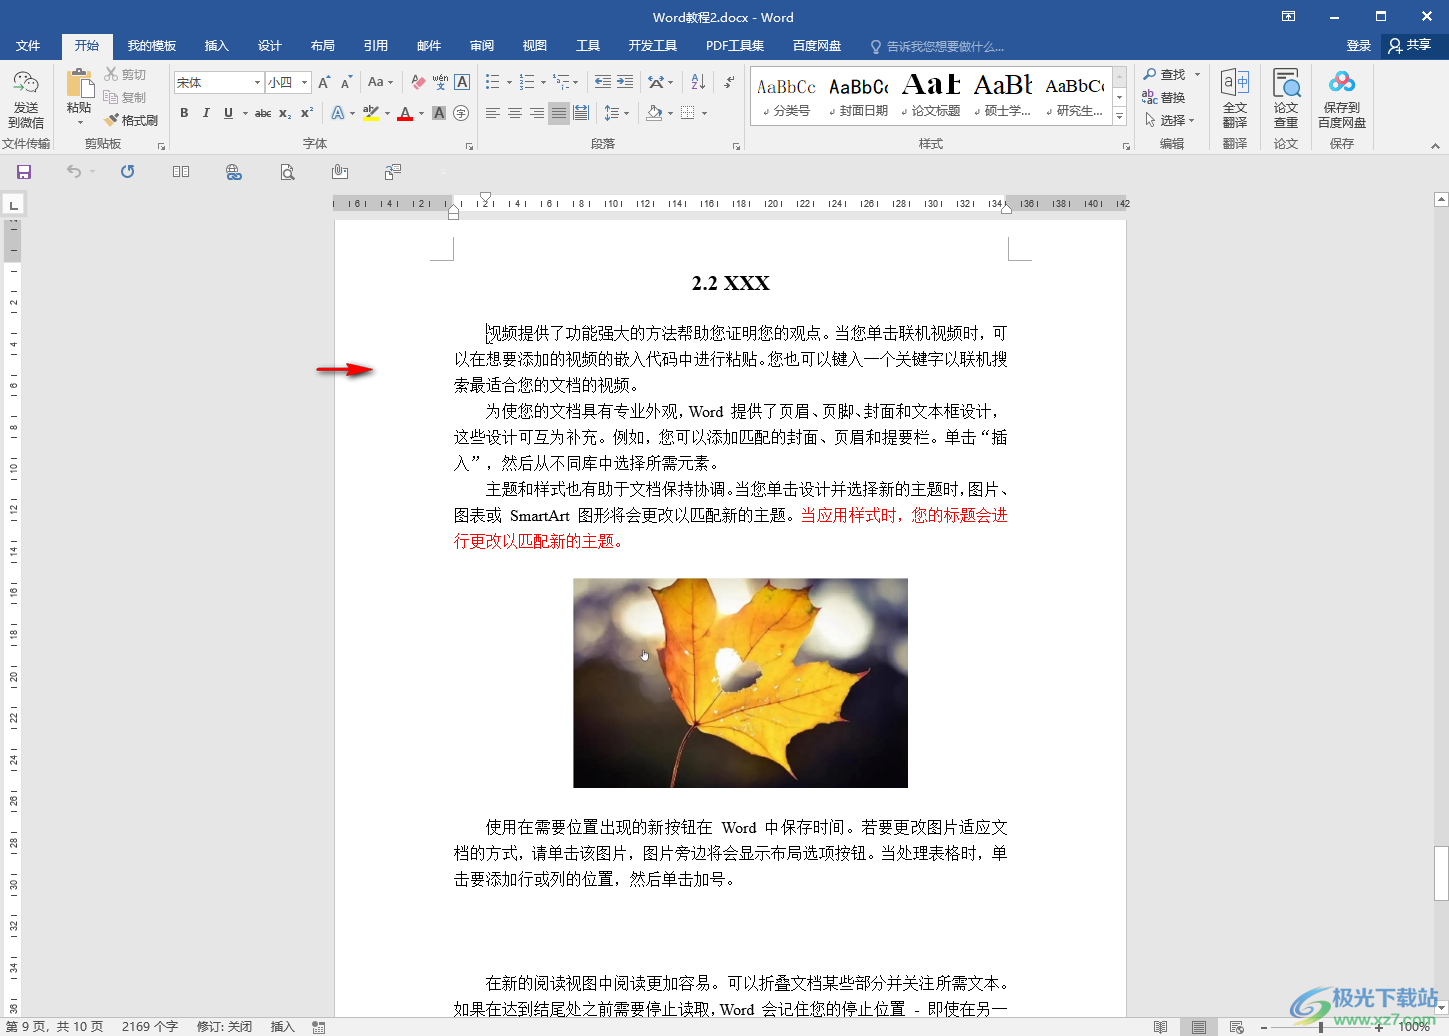Screen dimensions: 1449x1036
Task: Click the 复制 copy button
Action: coord(125,97)
